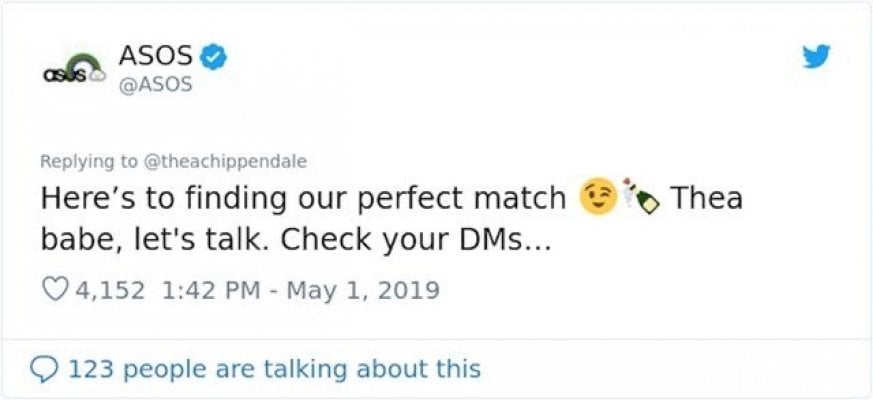Click "Here's to finding our perfect match" text
Viewport: 873px width, 400px height.
(x=303, y=198)
